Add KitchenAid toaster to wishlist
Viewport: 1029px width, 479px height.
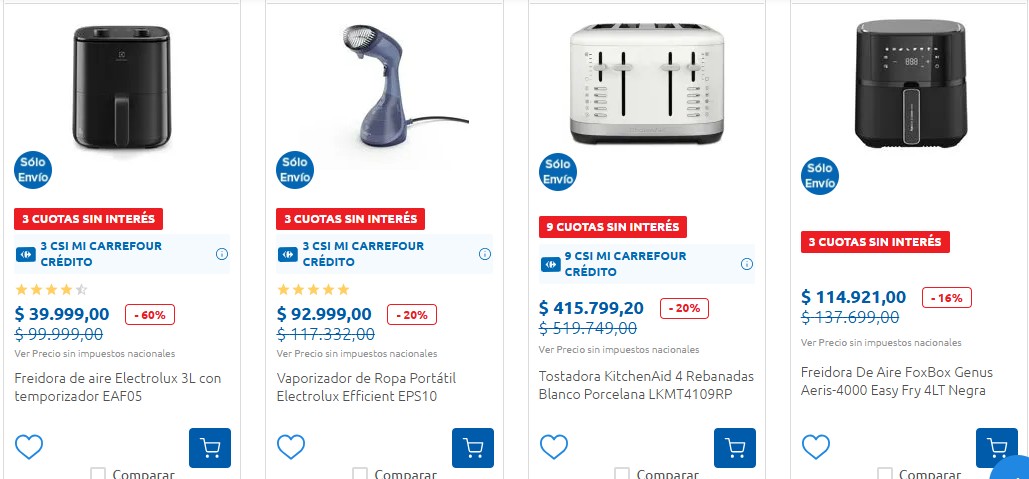554,447
